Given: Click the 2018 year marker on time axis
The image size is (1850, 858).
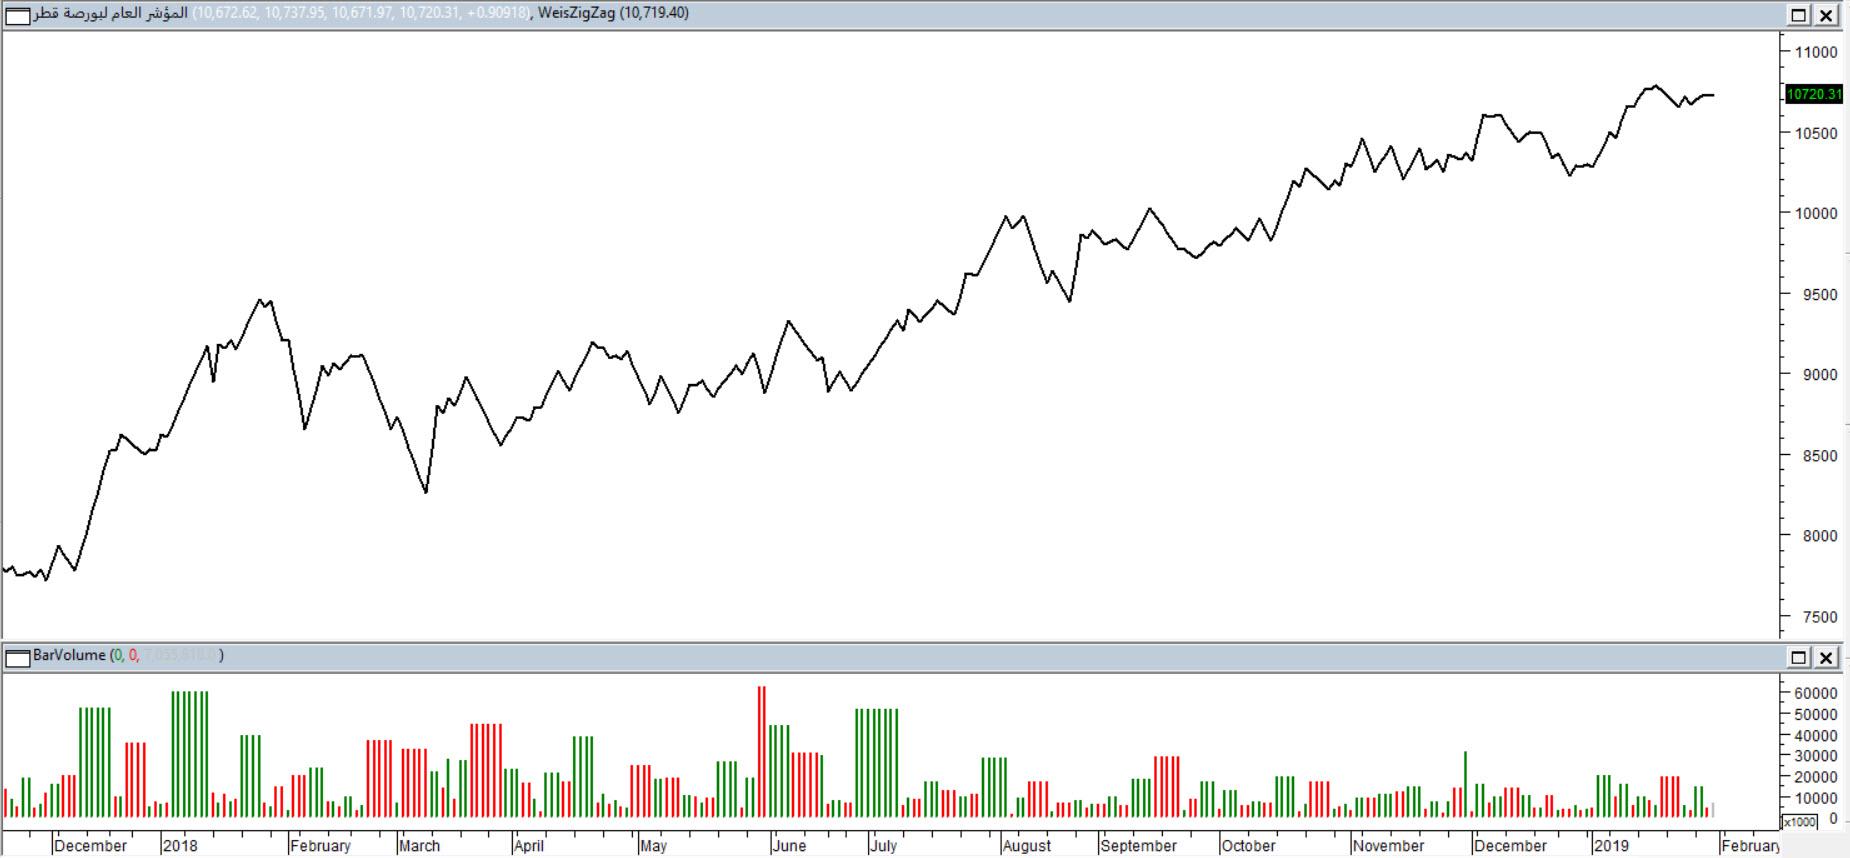Looking at the screenshot, I should 181,845.
